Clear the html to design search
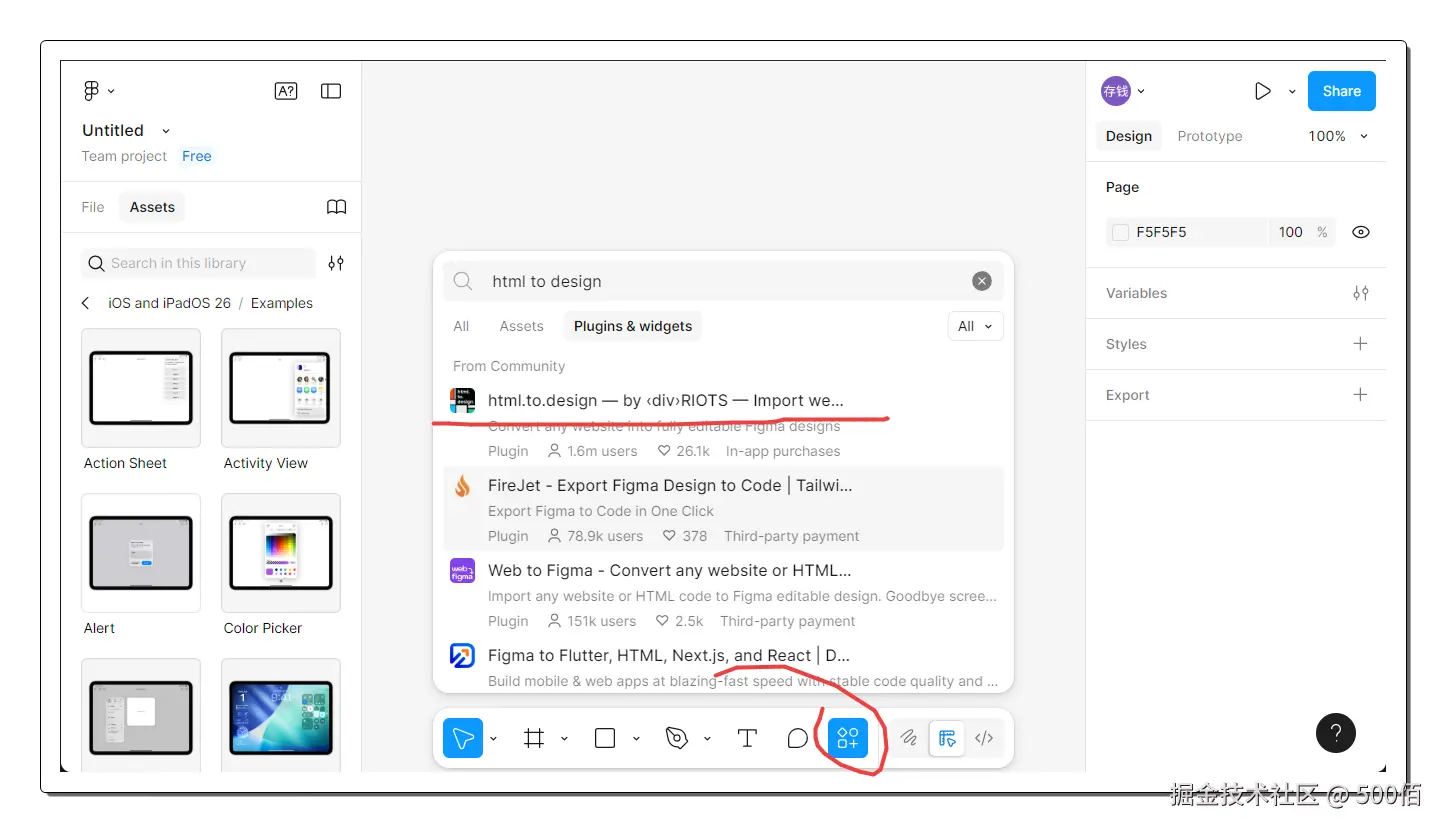 coord(982,281)
